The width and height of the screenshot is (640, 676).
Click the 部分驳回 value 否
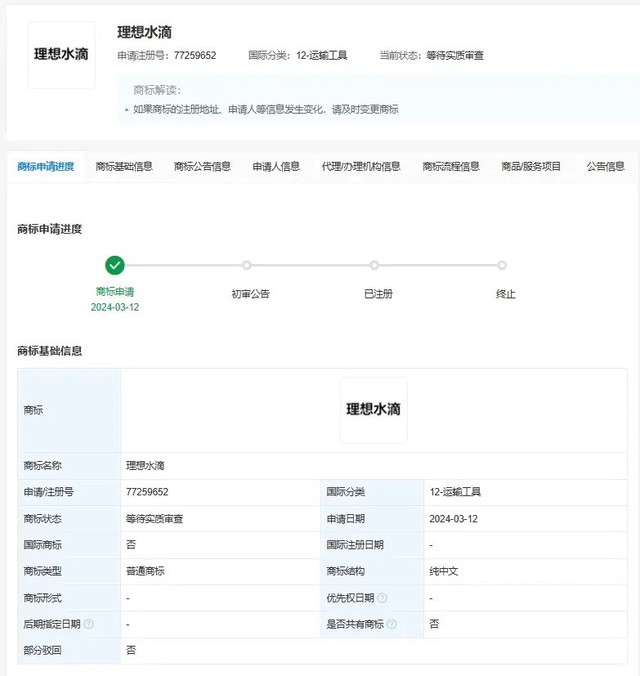point(131,650)
